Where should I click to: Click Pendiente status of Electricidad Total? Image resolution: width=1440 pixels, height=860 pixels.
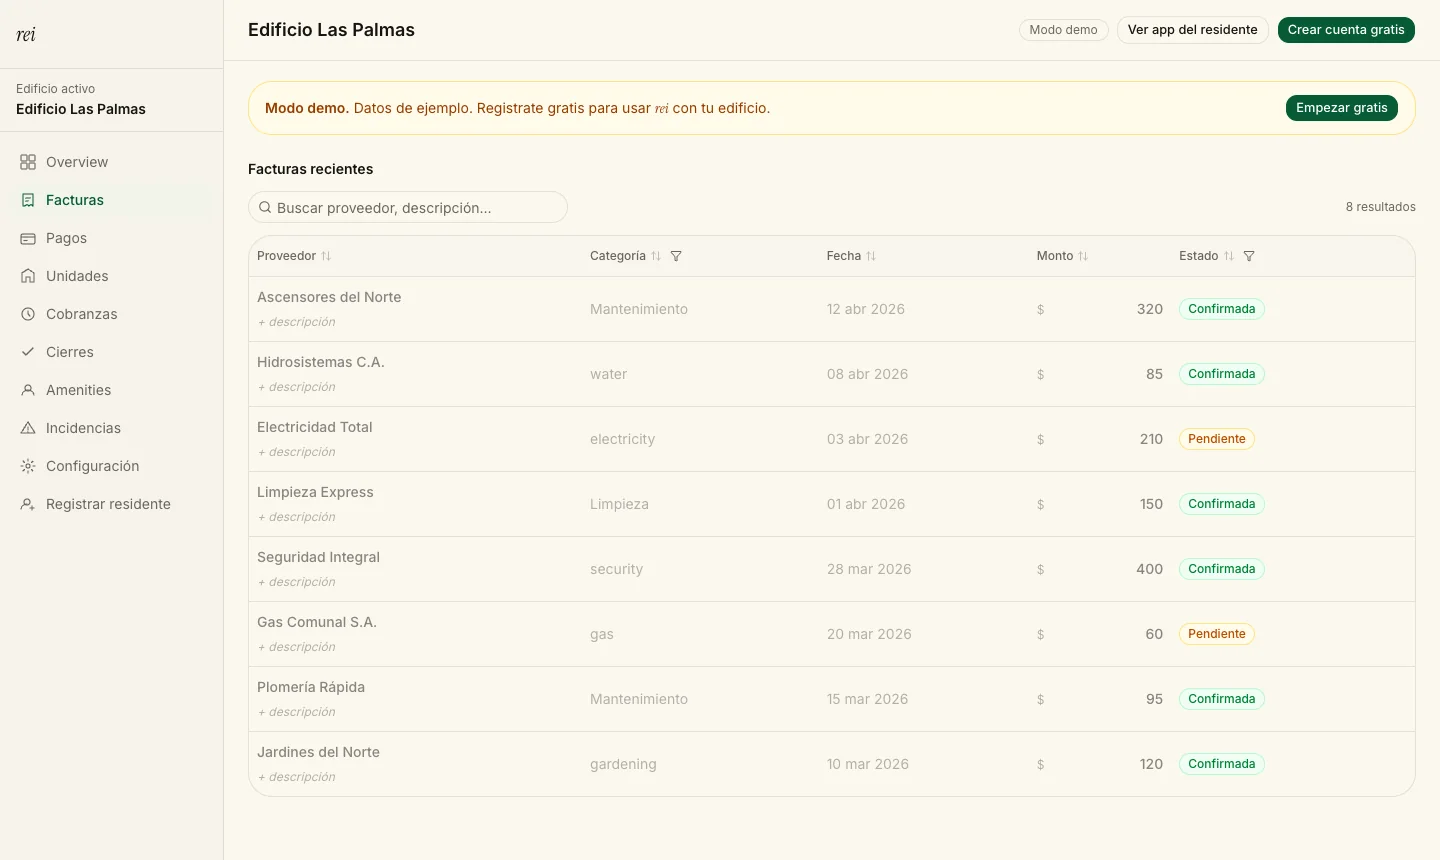pos(1217,439)
